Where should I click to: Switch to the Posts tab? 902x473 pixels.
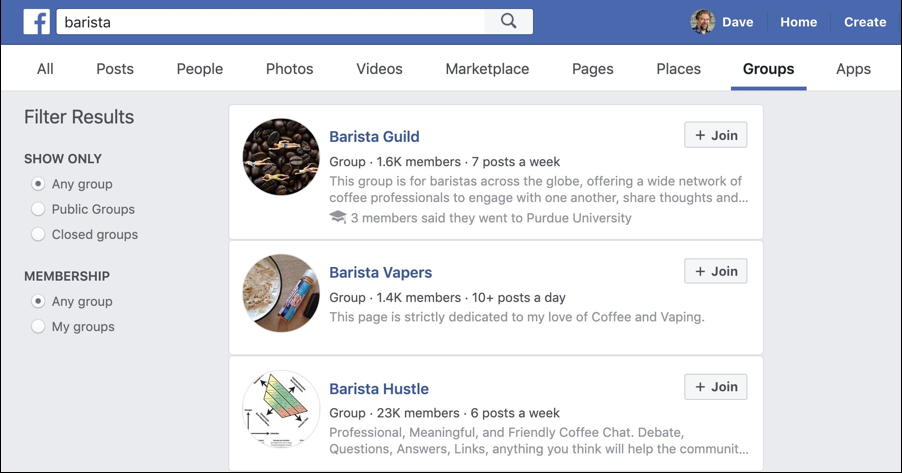coord(115,69)
